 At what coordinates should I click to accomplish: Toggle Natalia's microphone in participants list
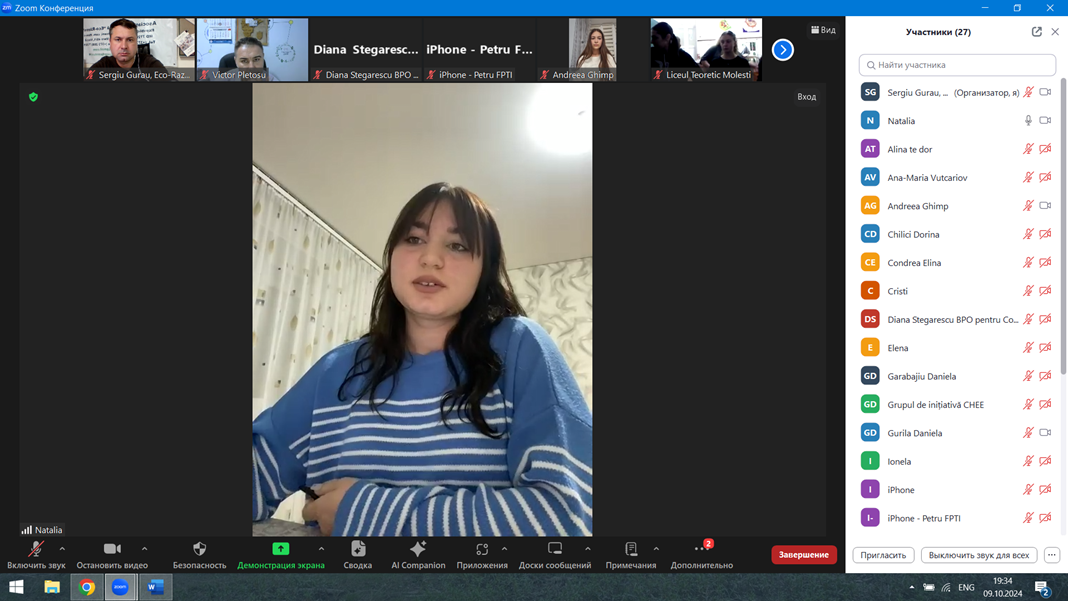point(1027,121)
